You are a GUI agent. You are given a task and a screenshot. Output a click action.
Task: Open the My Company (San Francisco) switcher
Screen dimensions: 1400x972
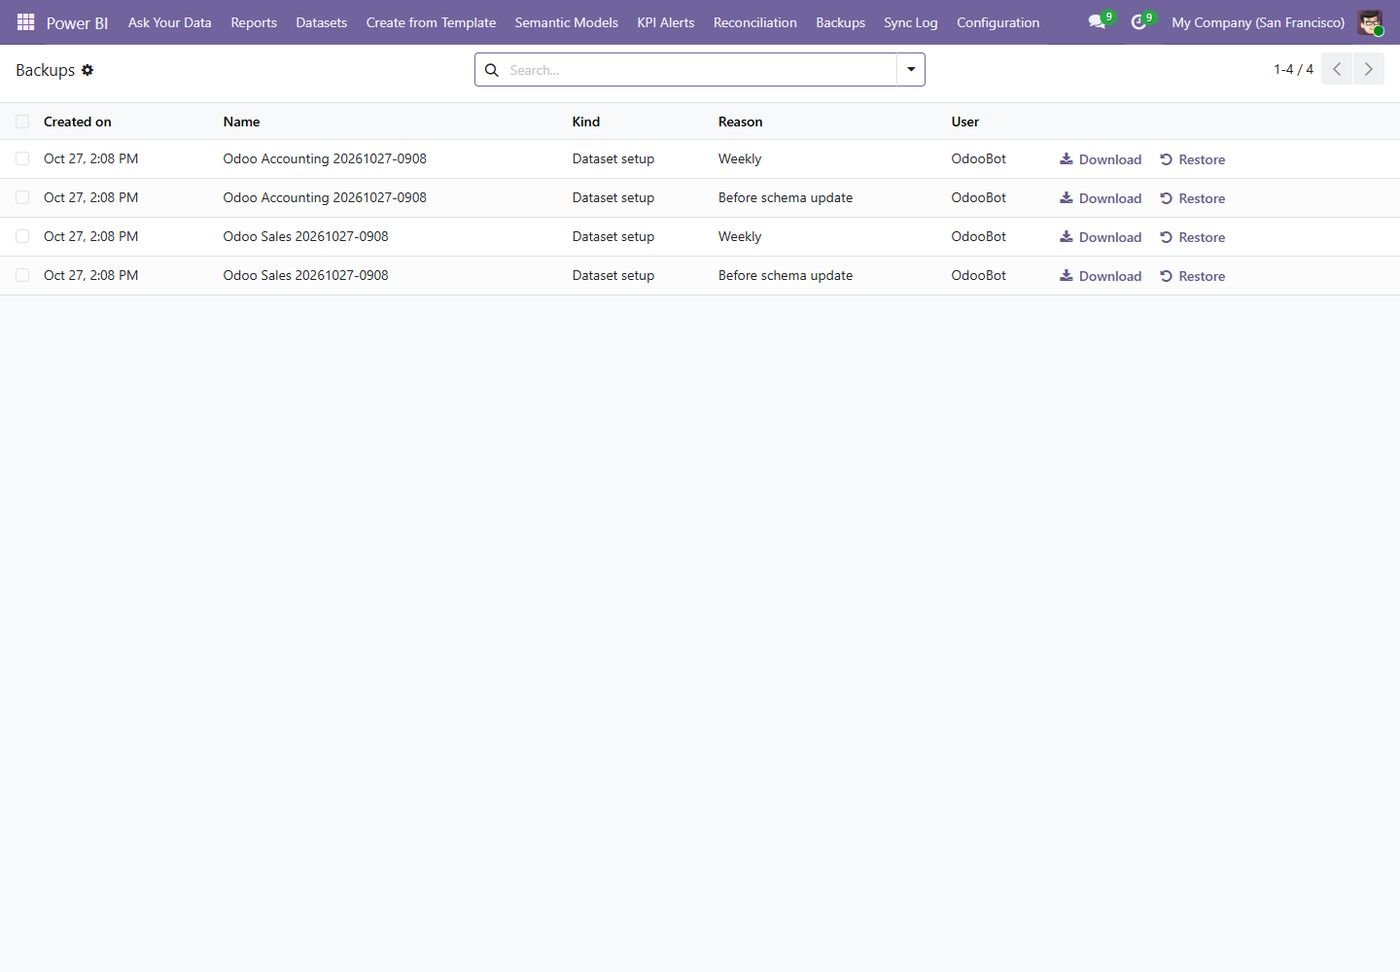pos(1258,22)
